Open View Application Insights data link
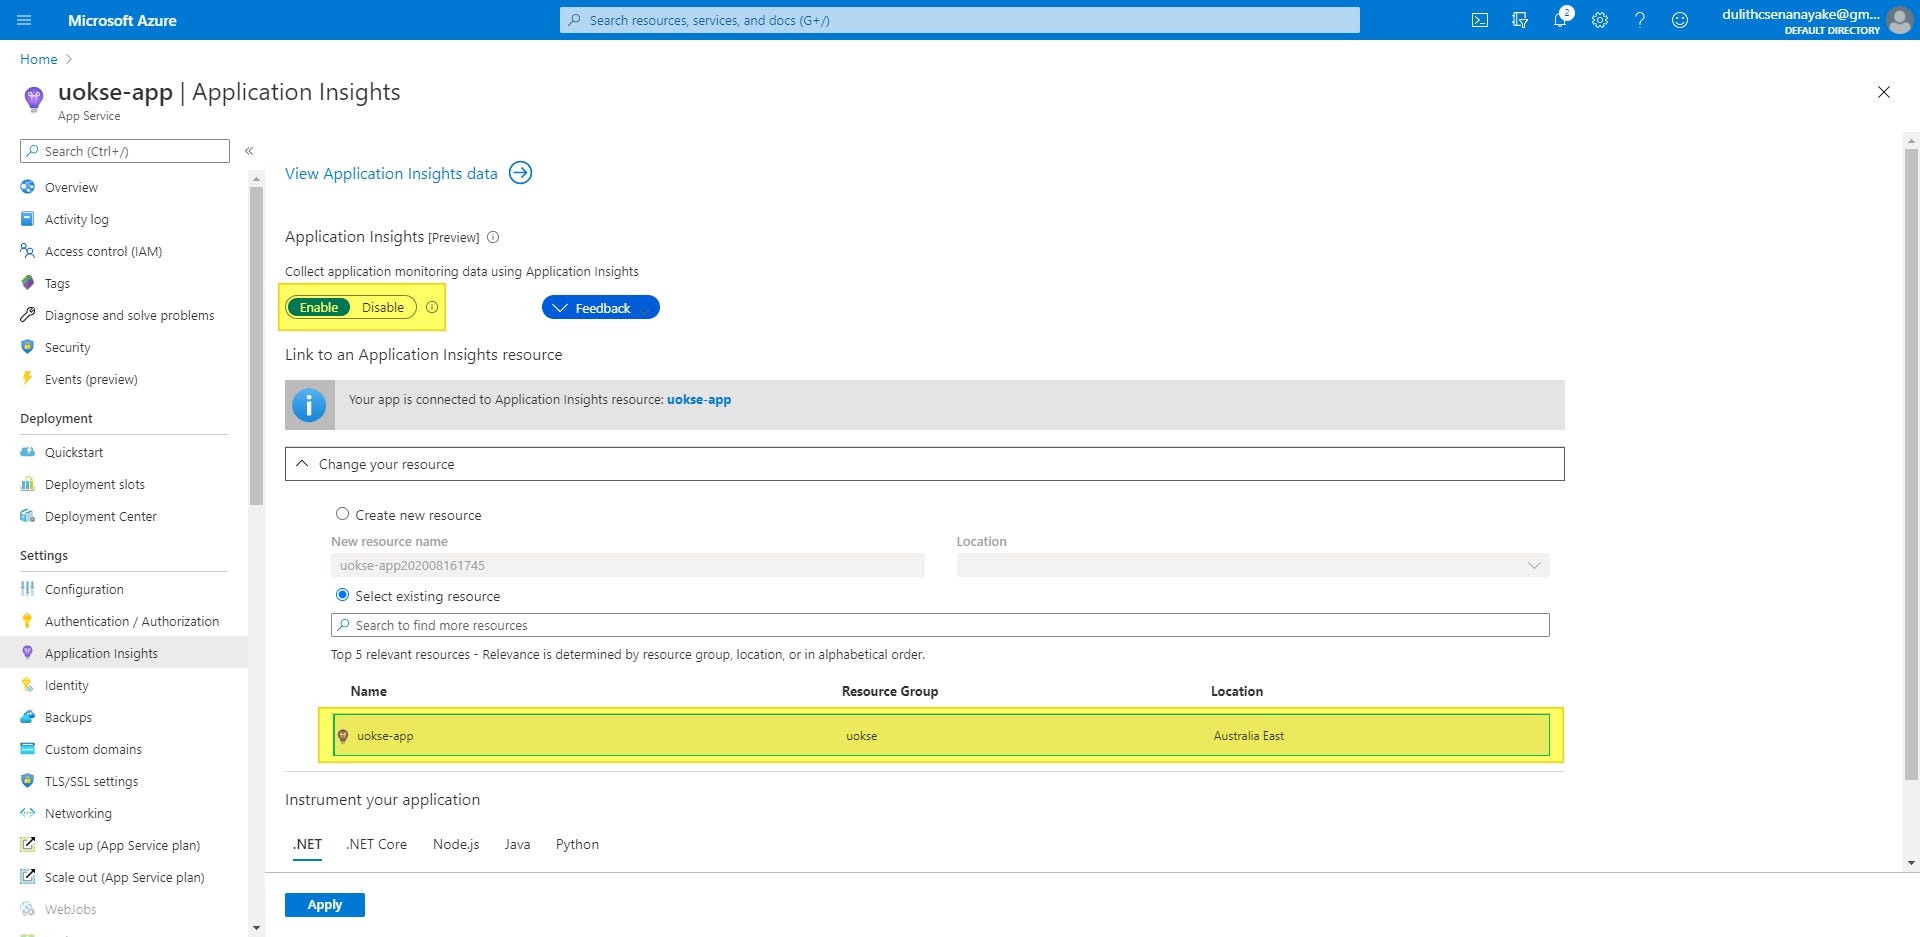 click(391, 173)
